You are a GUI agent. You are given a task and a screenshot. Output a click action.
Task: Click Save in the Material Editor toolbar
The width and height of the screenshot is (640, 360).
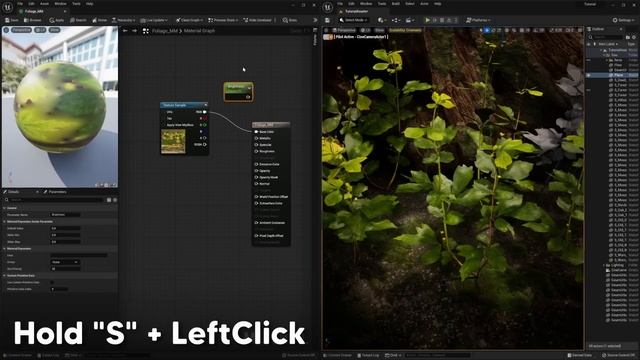pos(11,20)
